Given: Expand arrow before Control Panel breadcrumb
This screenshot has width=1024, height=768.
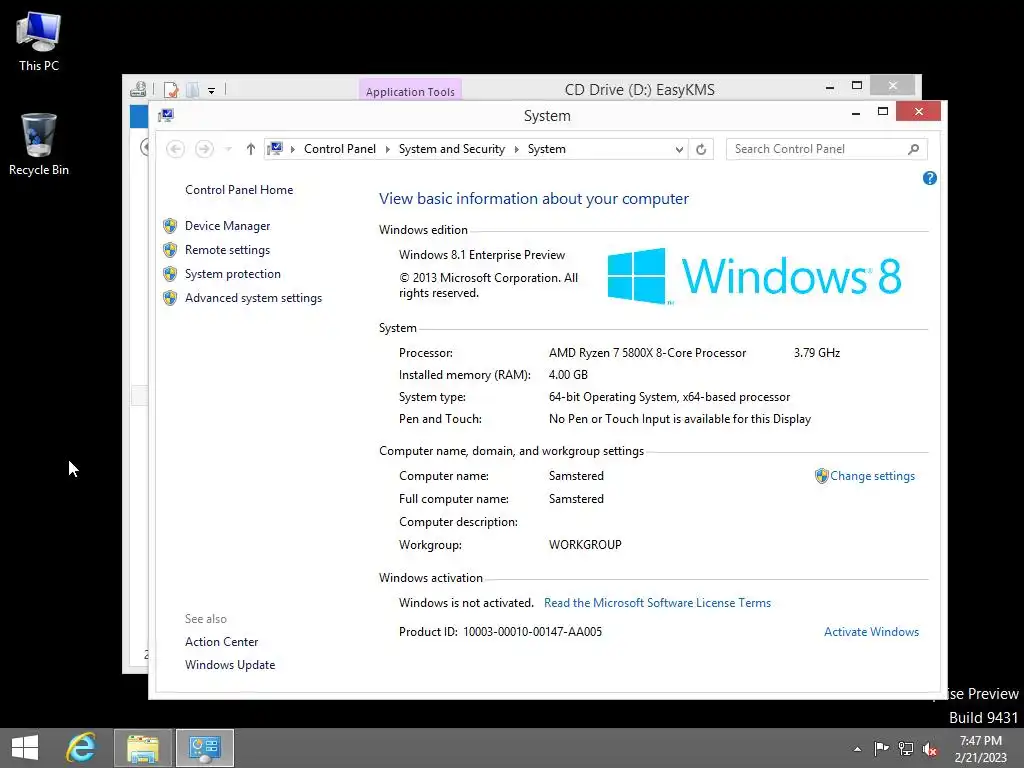Looking at the screenshot, I should (293, 150).
